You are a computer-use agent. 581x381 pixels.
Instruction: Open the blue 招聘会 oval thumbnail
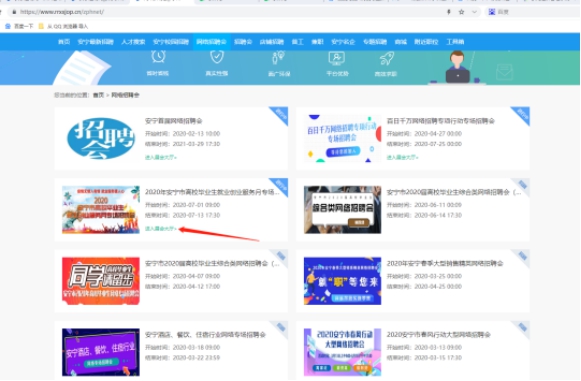click(101, 139)
